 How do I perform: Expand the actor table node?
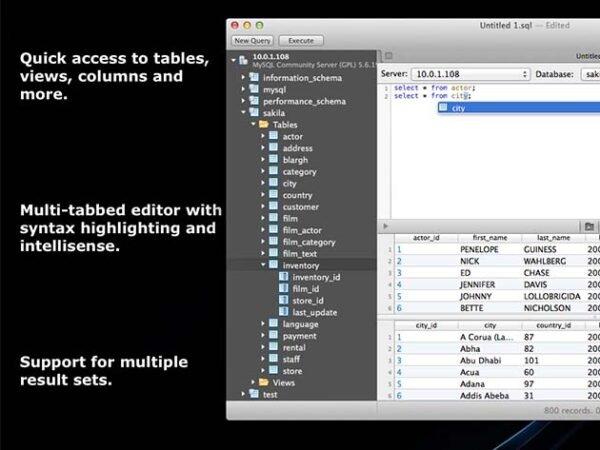pyautogui.click(x=263, y=136)
